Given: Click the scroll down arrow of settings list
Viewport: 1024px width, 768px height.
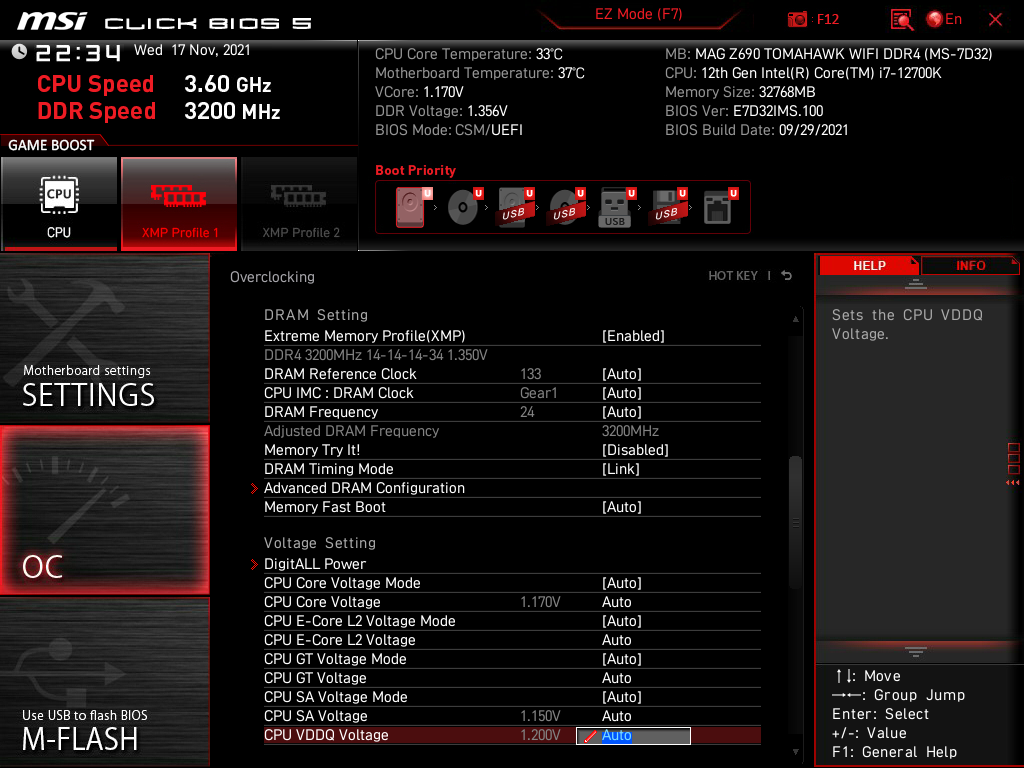Looking at the screenshot, I should click(x=795, y=752).
